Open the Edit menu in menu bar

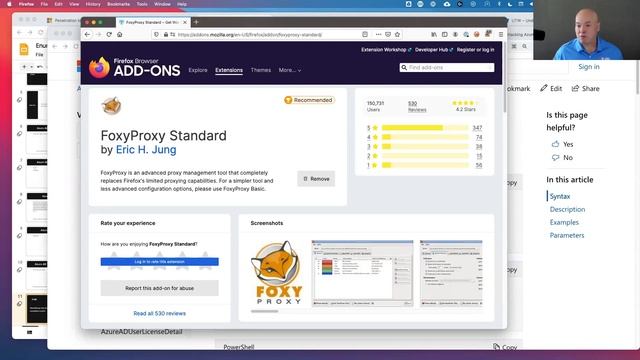click(x=58, y=4)
